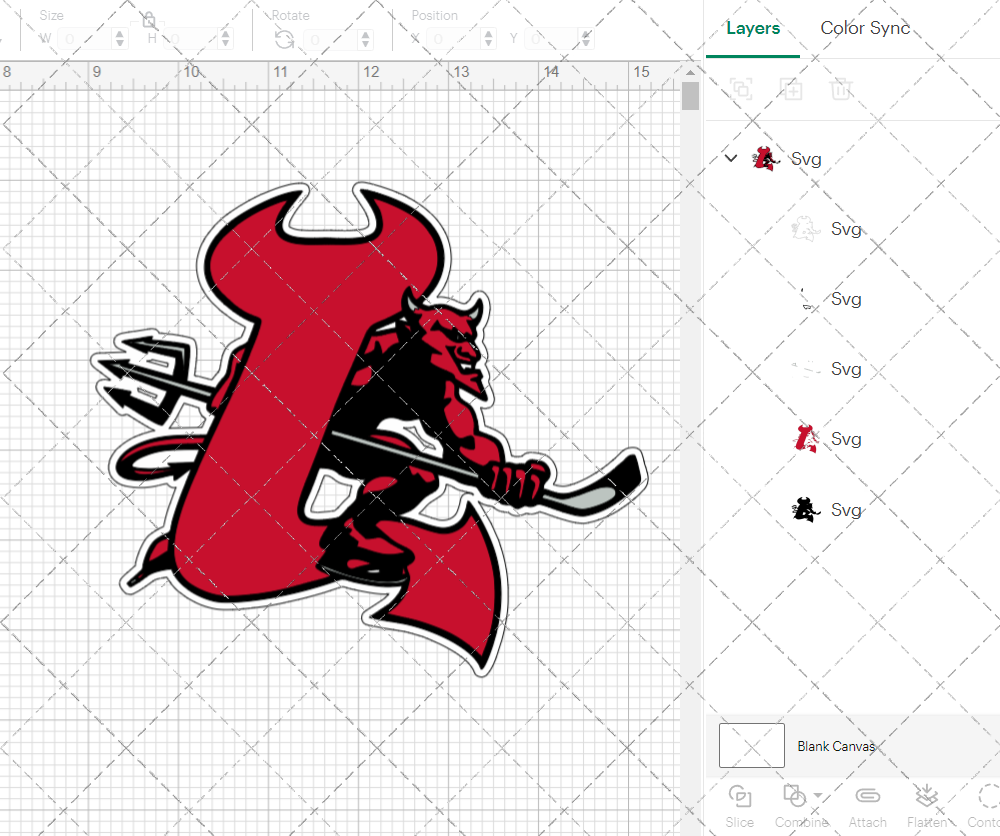Collapse the top Svg group chevron
The image size is (1000, 836).
731,158
